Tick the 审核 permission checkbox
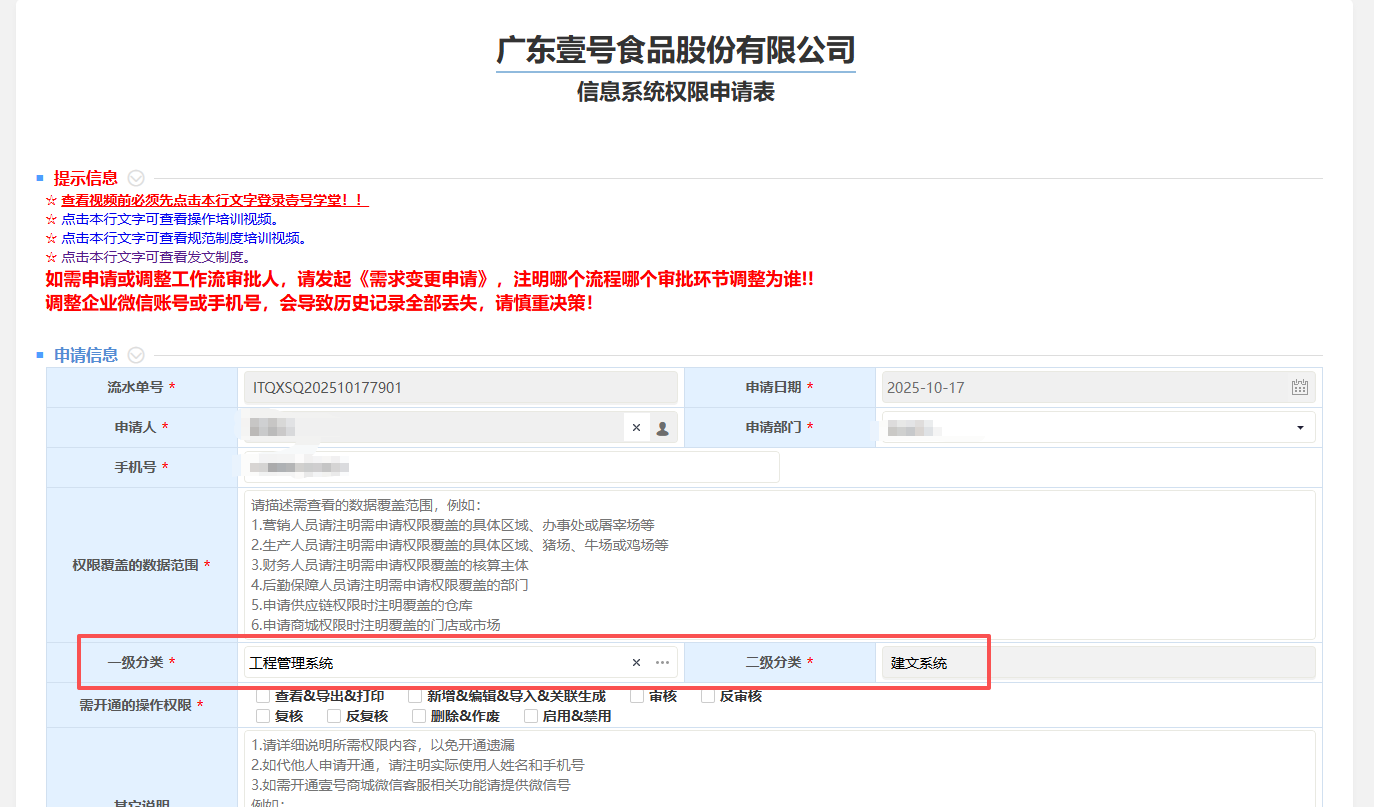 [637, 696]
